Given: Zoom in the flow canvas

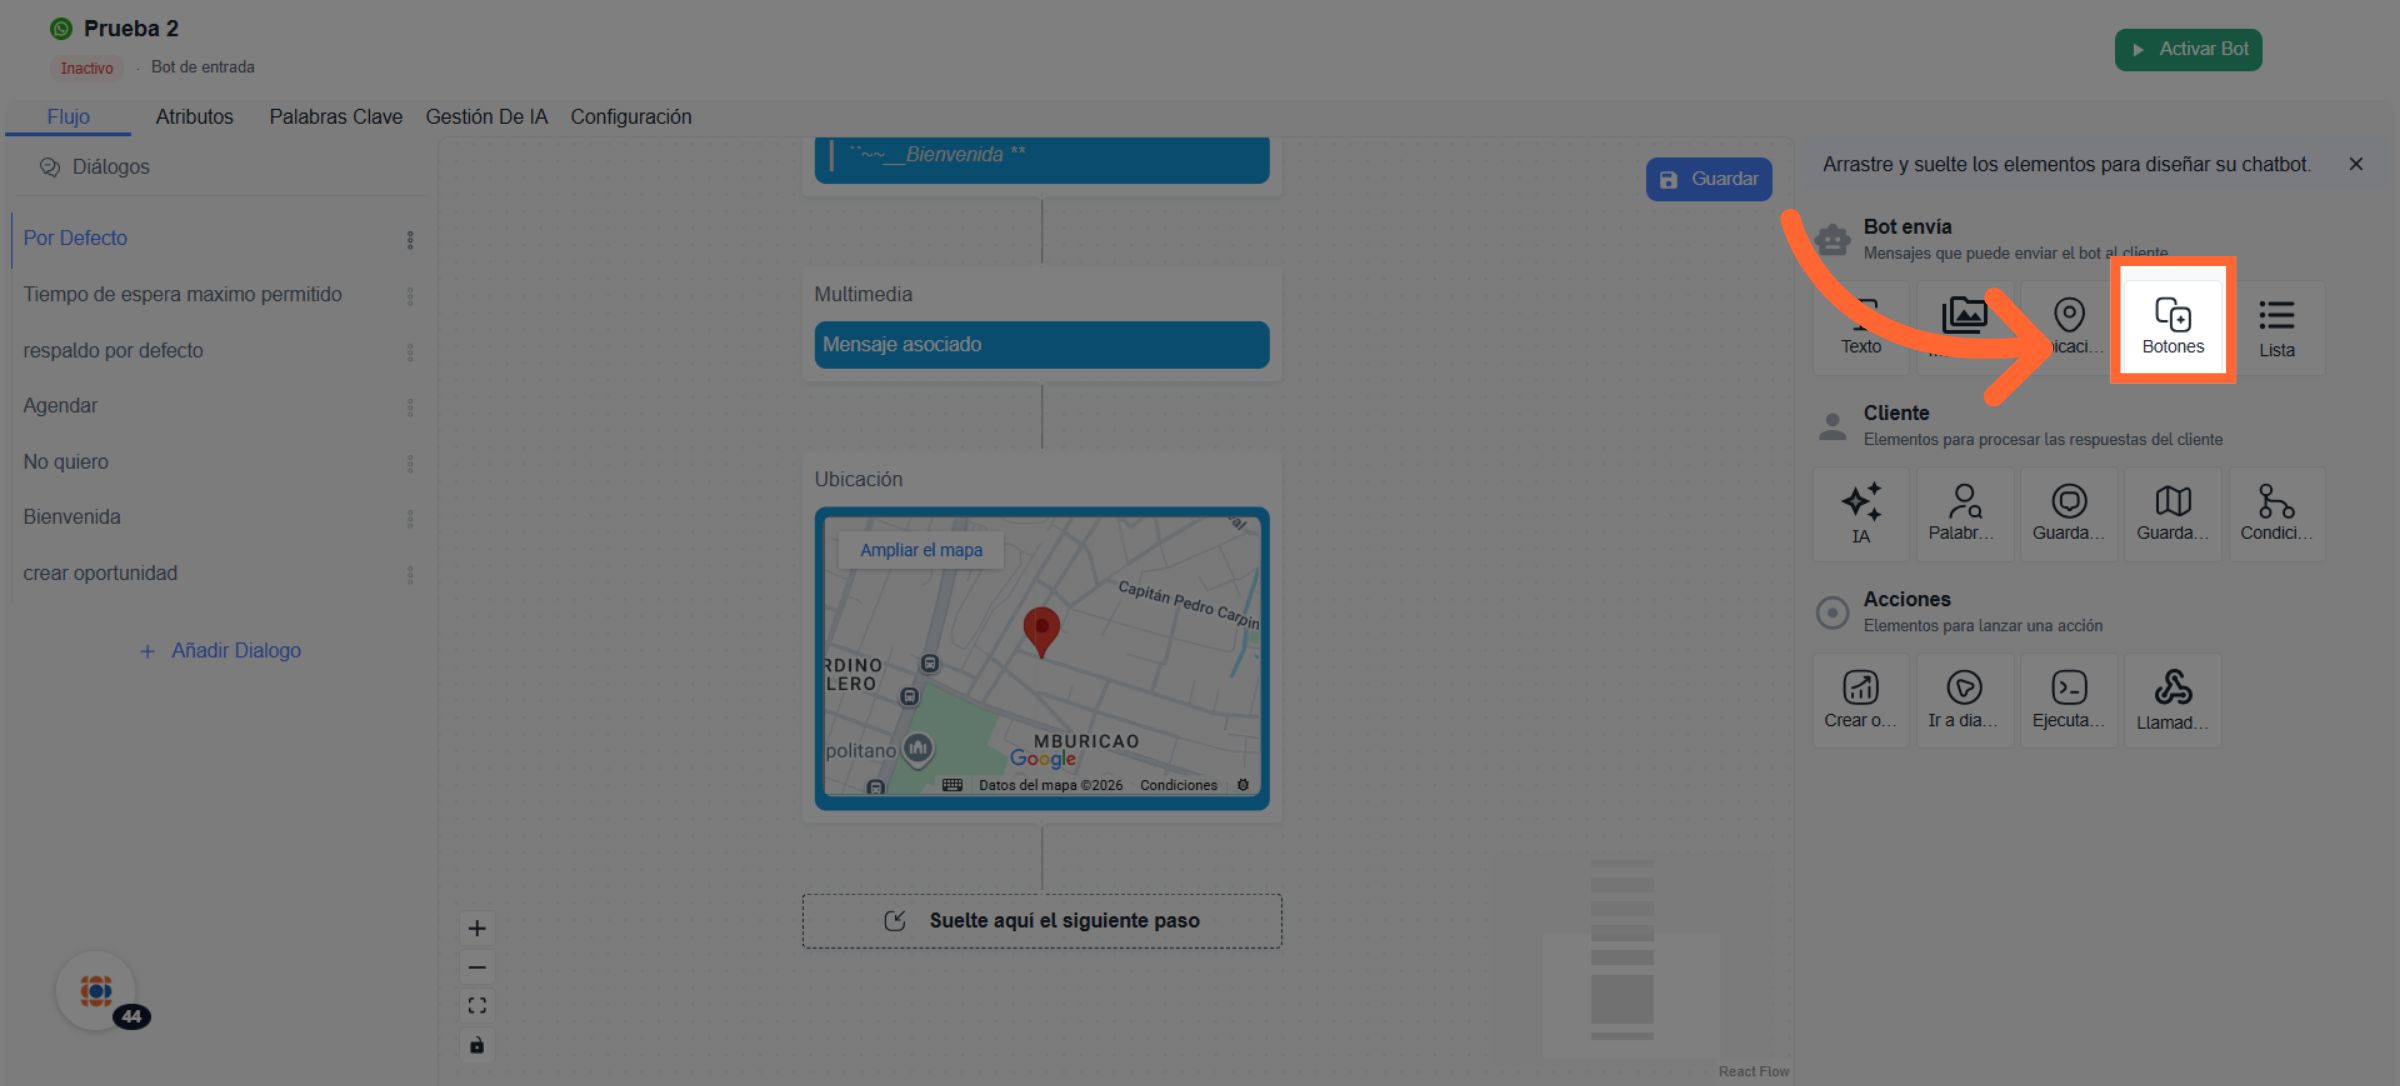Looking at the screenshot, I should tap(477, 928).
